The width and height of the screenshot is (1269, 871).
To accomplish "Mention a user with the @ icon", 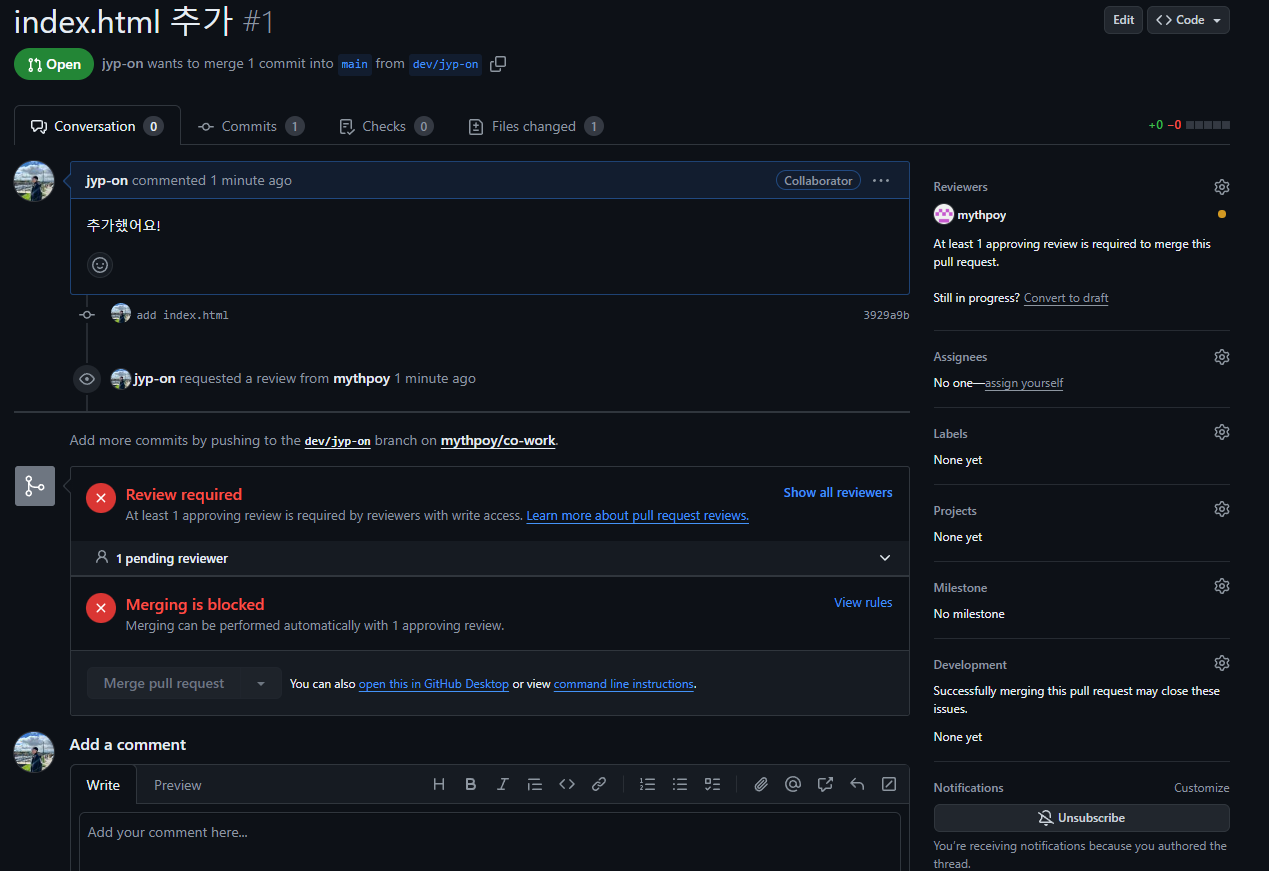I will 793,785.
